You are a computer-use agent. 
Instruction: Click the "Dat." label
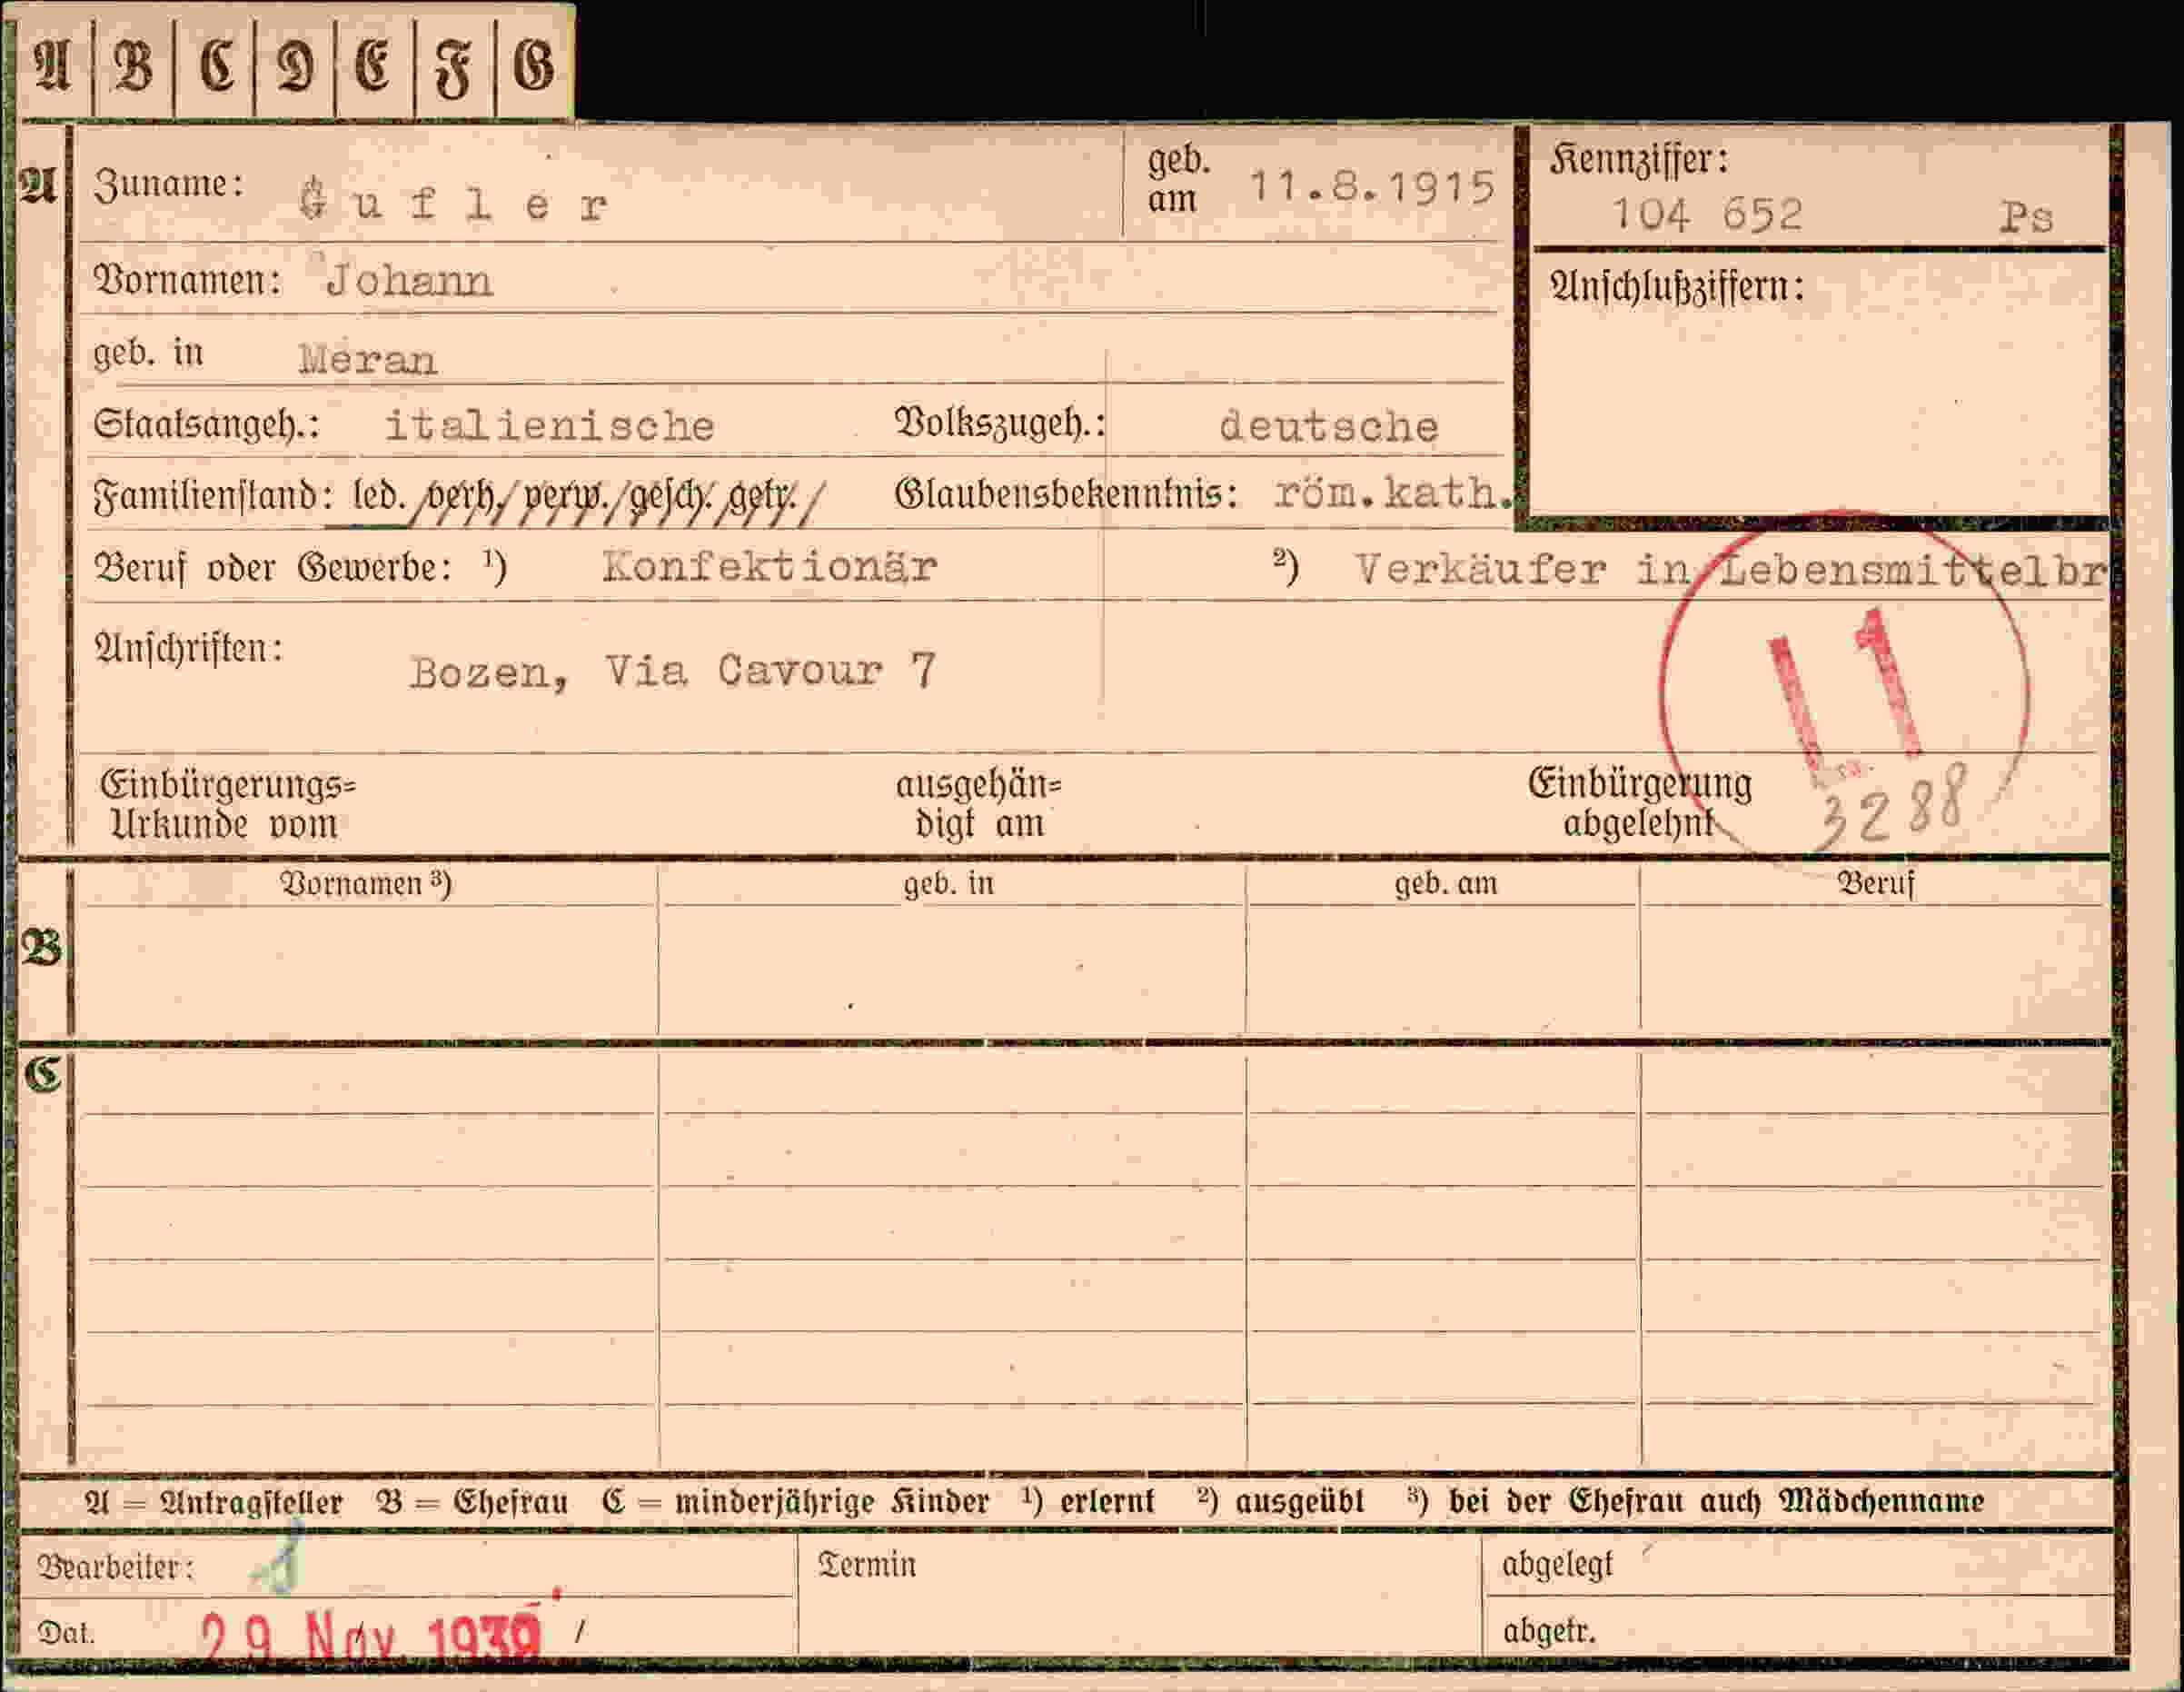pos(65,1634)
